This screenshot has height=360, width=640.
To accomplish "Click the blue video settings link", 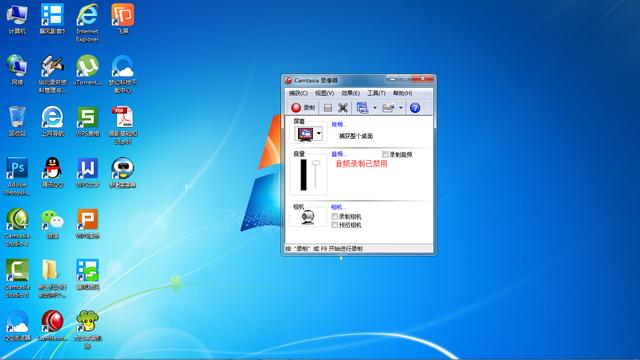I will coord(339,124).
